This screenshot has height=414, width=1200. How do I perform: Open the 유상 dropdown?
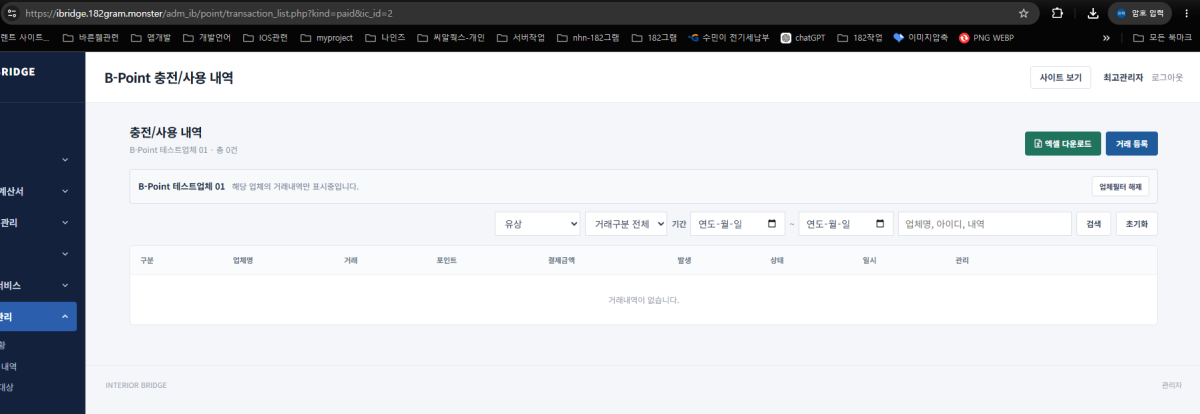(x=537, y=224)
